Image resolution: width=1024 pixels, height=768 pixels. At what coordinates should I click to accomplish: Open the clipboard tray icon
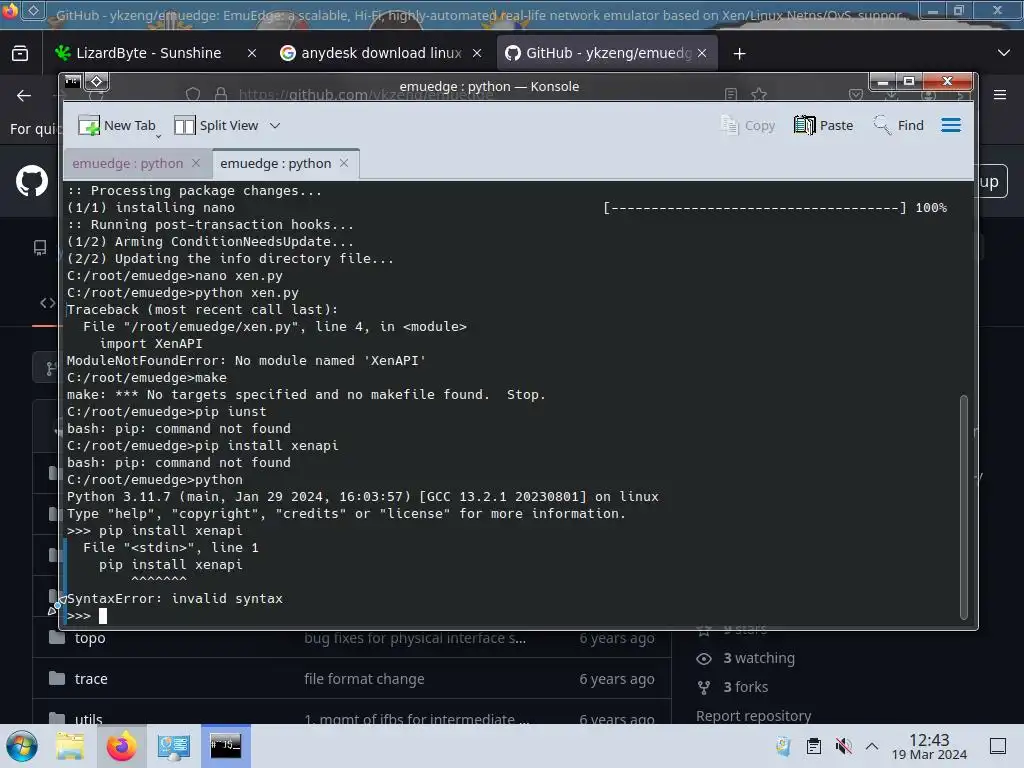pyautogui.click(x=814, y=746)
